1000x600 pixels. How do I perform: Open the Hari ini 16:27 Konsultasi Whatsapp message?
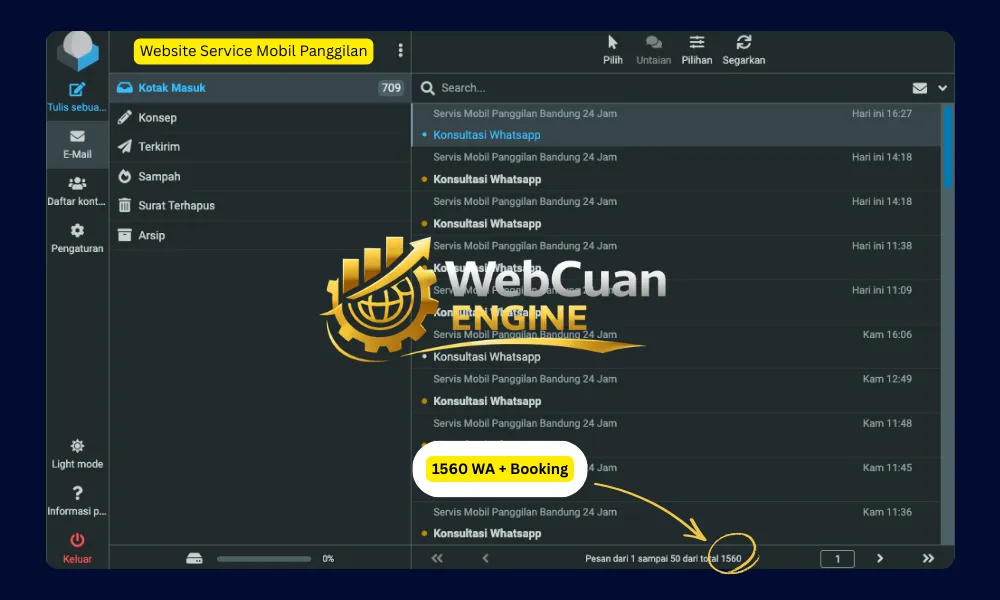pos(670,125)
